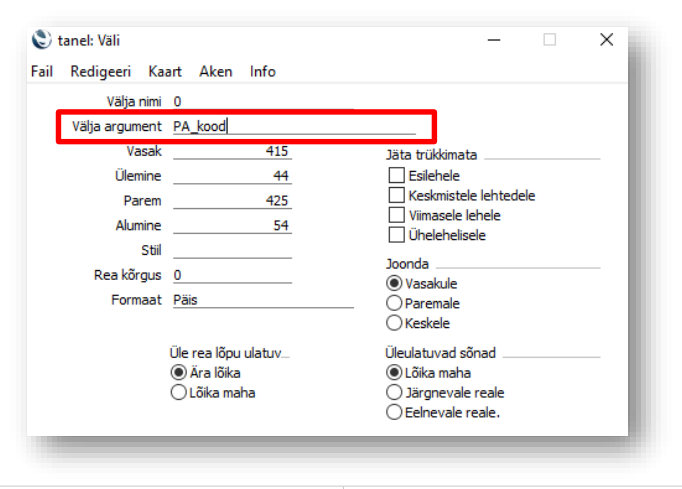Screen dimensions: 682x489
Task: Minimize the tanel: Väli window
Action: point(494,40)
